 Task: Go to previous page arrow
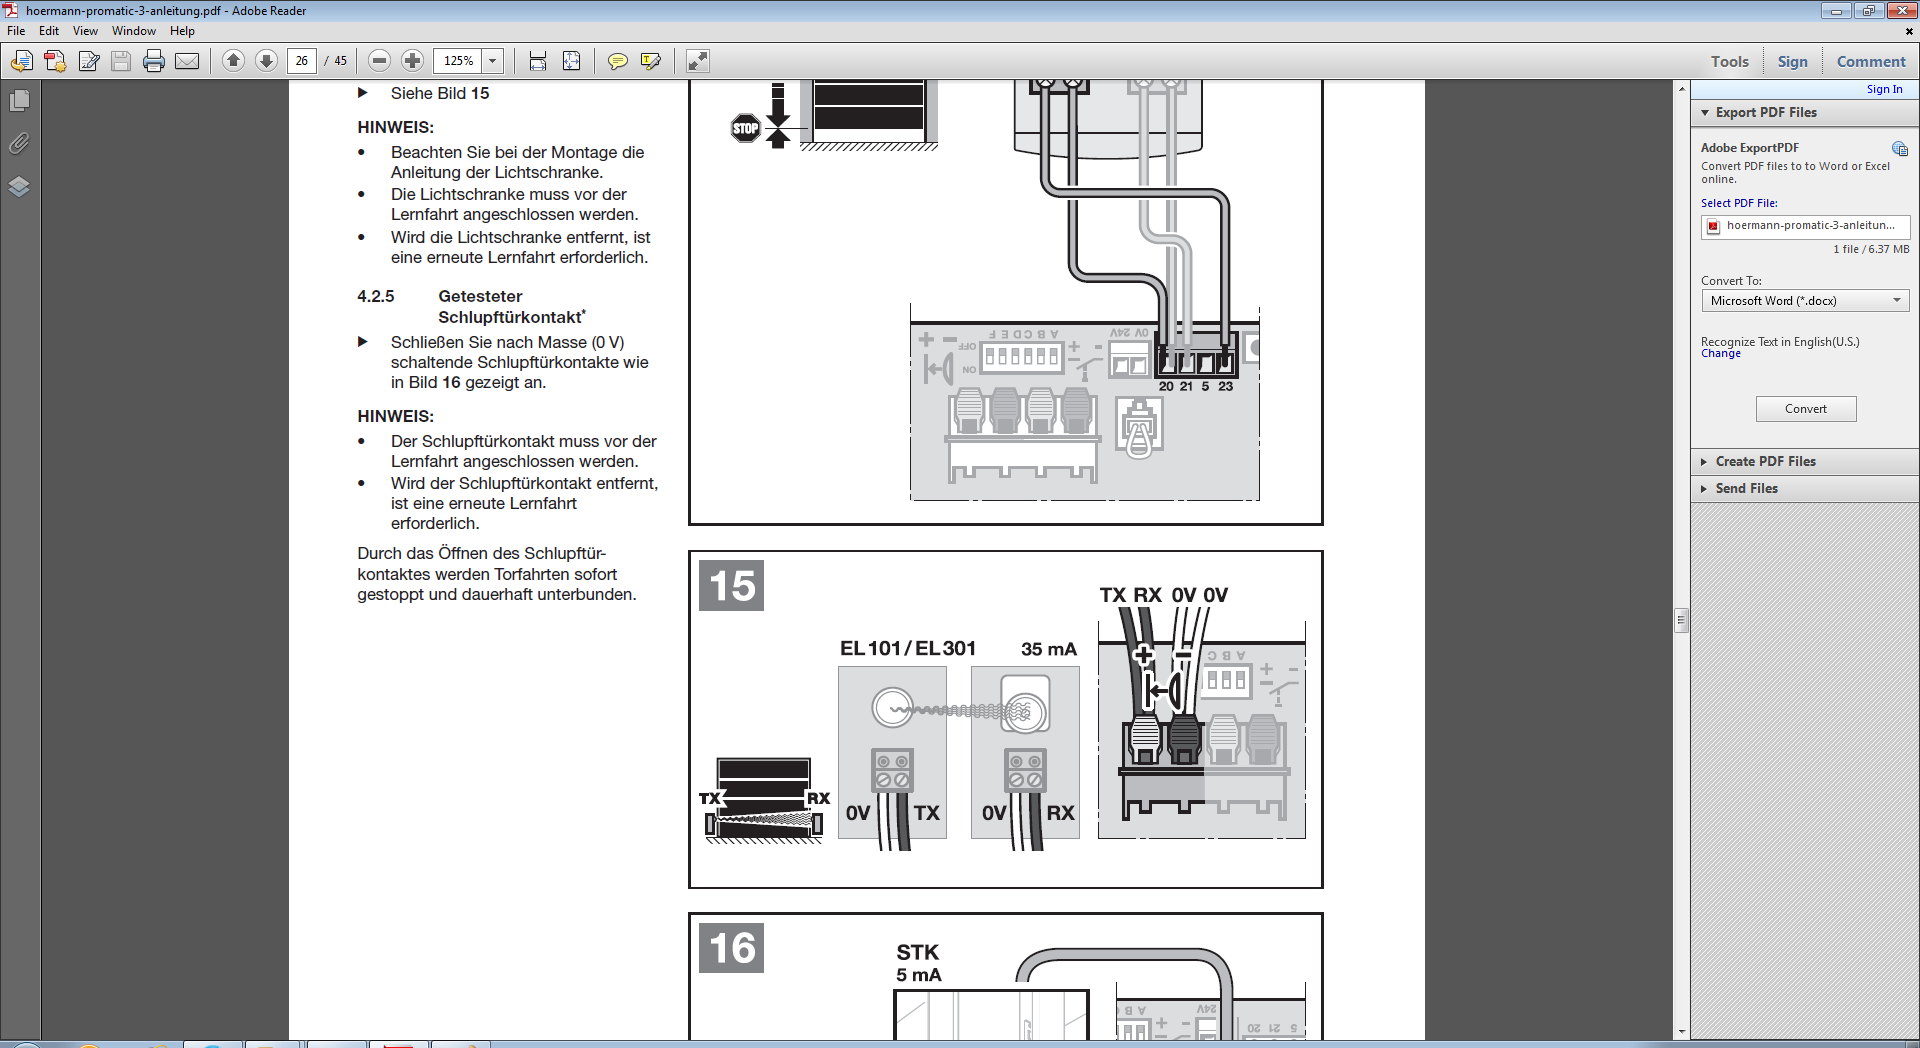[x=233, y=61]
